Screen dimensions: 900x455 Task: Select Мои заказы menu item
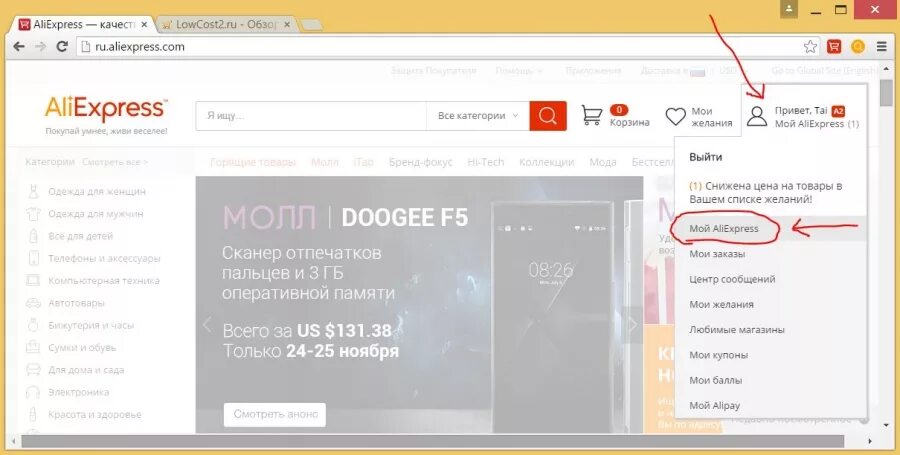pos(717,254)
